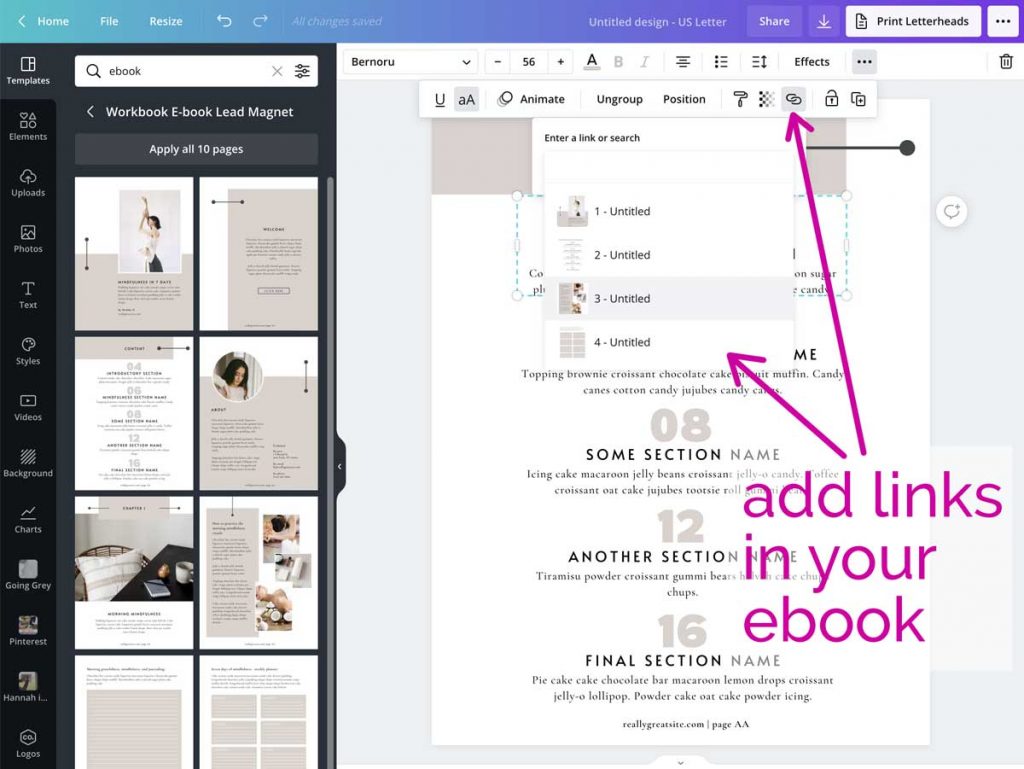Undo the last change

222,20
